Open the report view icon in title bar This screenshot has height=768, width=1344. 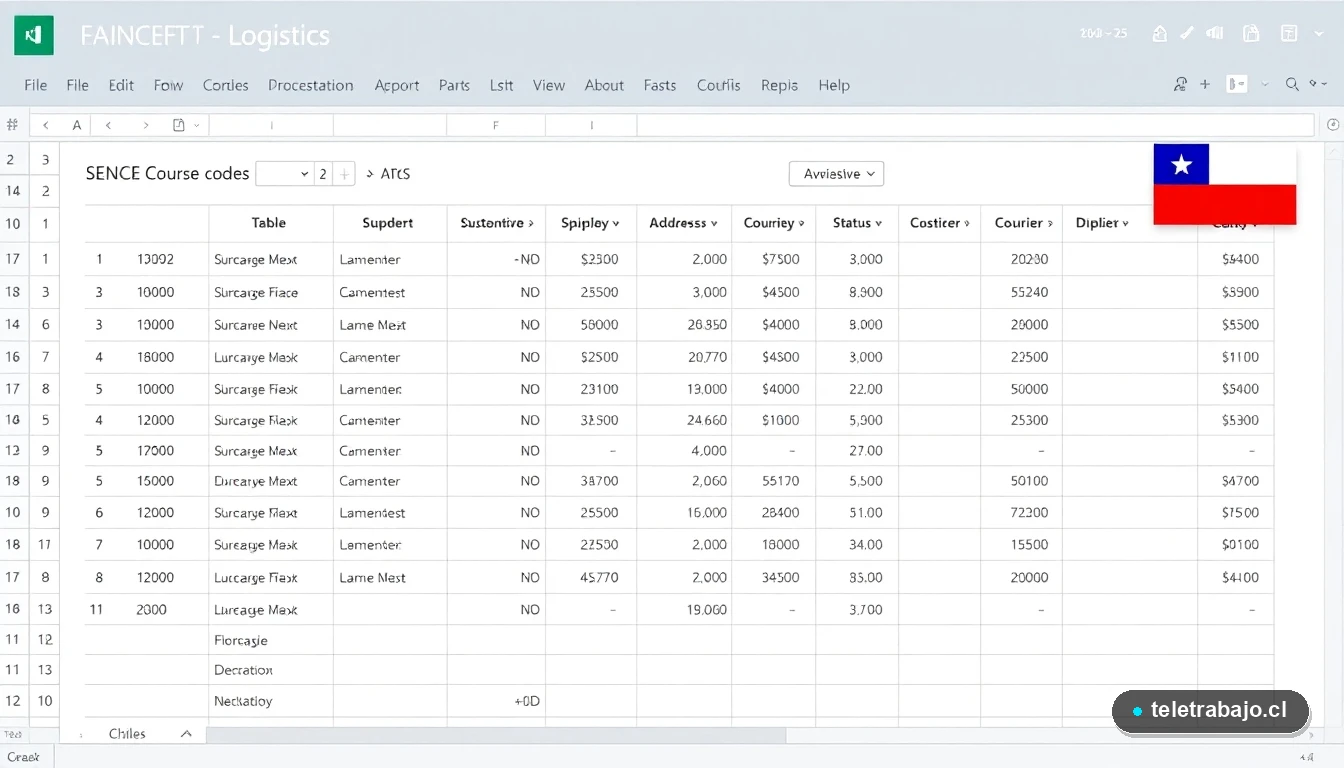(1289, 33)
